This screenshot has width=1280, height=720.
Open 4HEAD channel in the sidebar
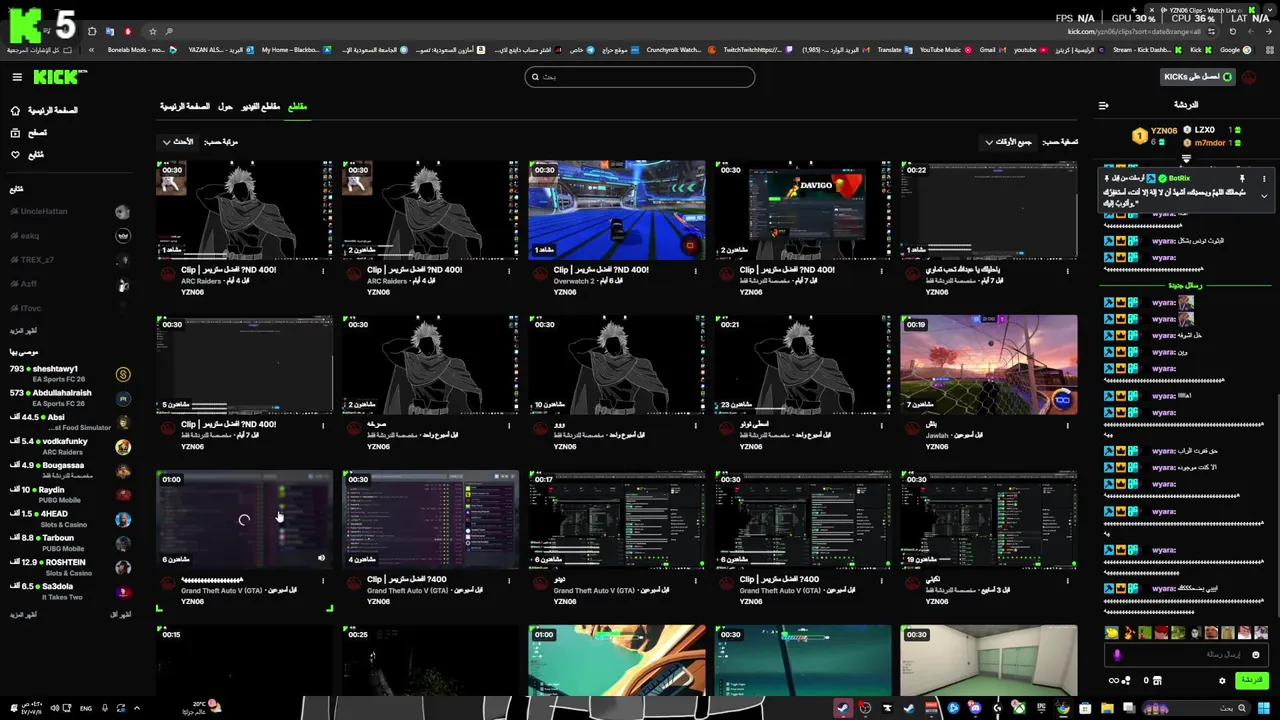pos(70,519)
